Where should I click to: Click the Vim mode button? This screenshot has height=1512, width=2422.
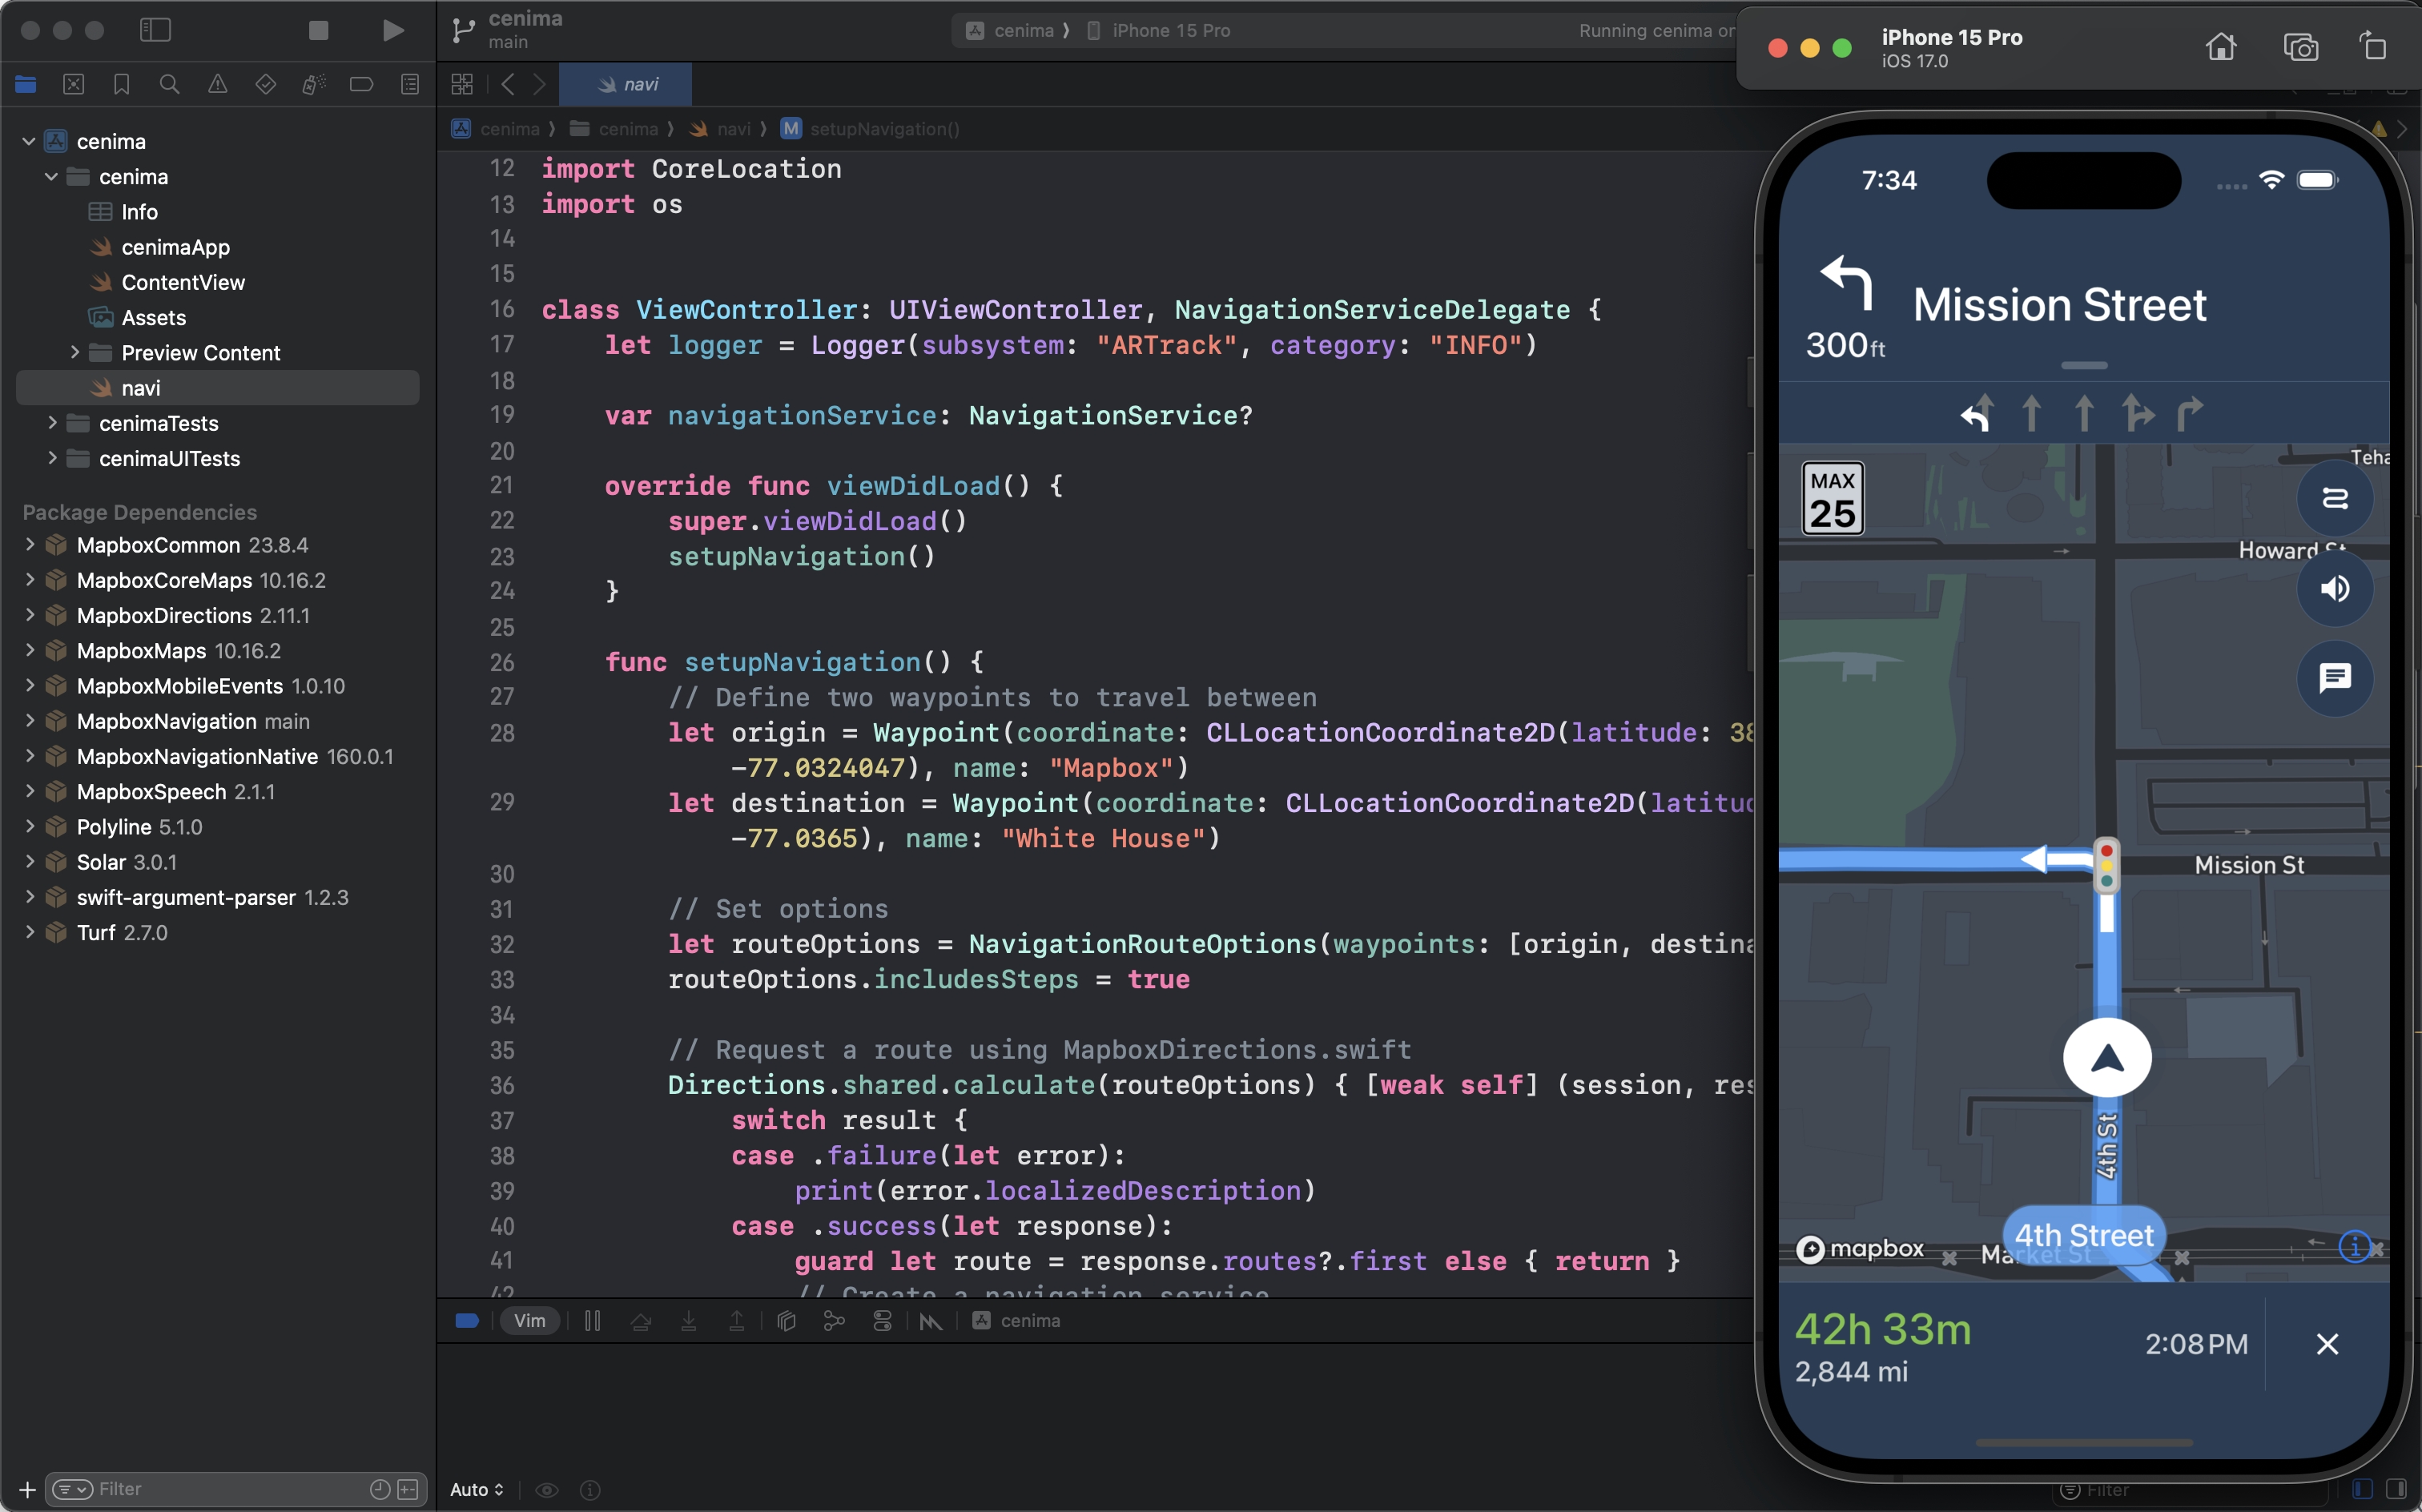click(x=529, y=1321)
